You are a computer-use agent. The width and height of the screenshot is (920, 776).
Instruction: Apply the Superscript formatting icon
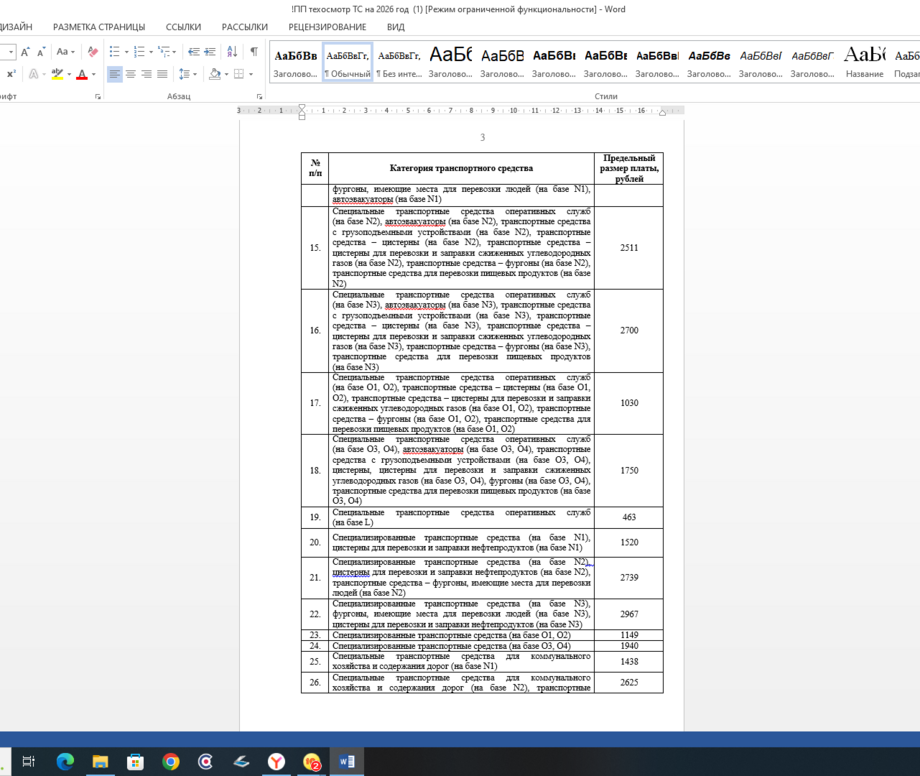pyautogui.click(x=11, y=74)
